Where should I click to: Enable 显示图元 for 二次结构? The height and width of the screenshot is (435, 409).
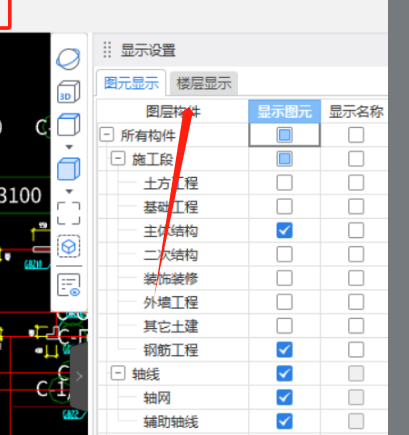point(284,254)
